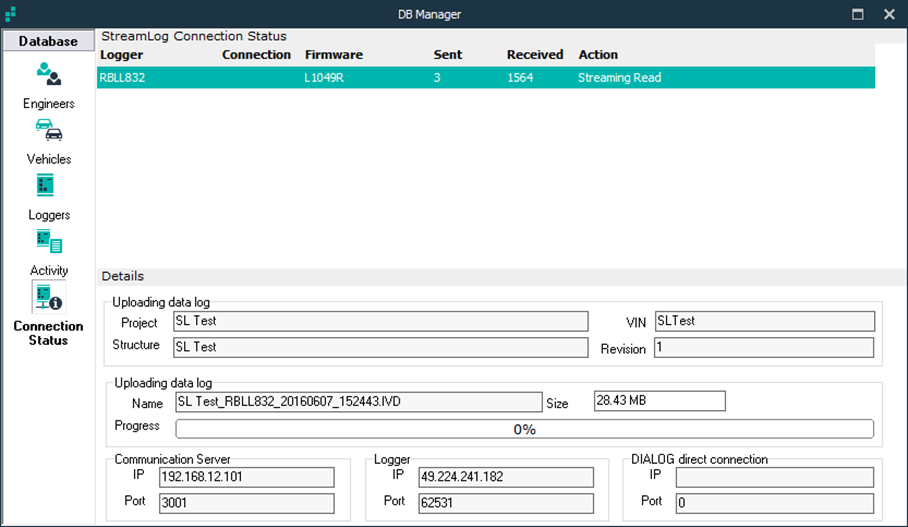Click the DB Manager app logo icon
This screenshot has width=908, height=527.
[11, 14]
